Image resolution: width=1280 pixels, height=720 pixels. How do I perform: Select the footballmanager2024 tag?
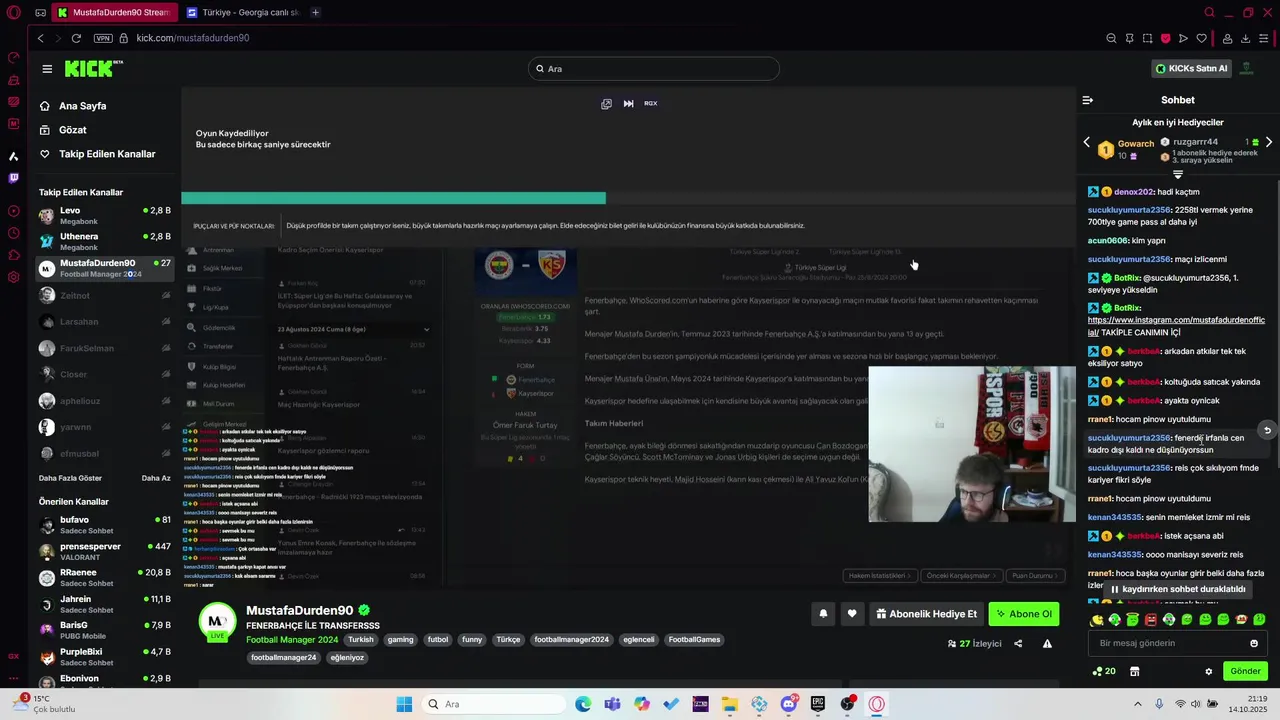(571, 640)
